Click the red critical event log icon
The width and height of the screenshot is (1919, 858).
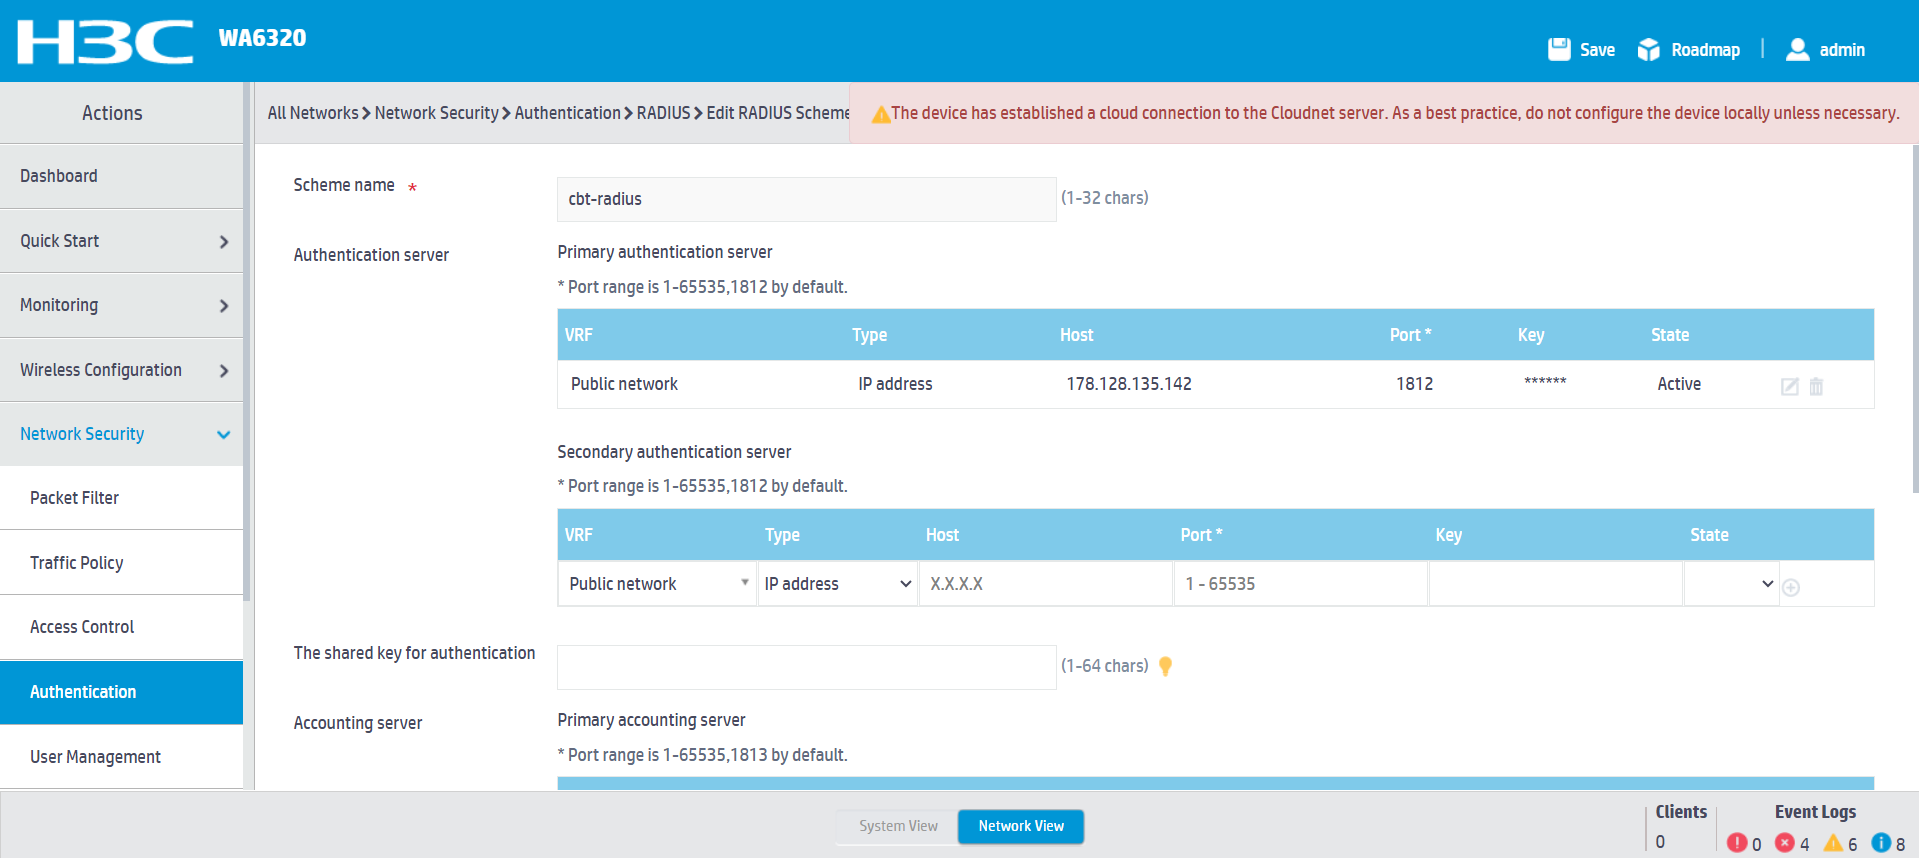(x=1737, y=843)
